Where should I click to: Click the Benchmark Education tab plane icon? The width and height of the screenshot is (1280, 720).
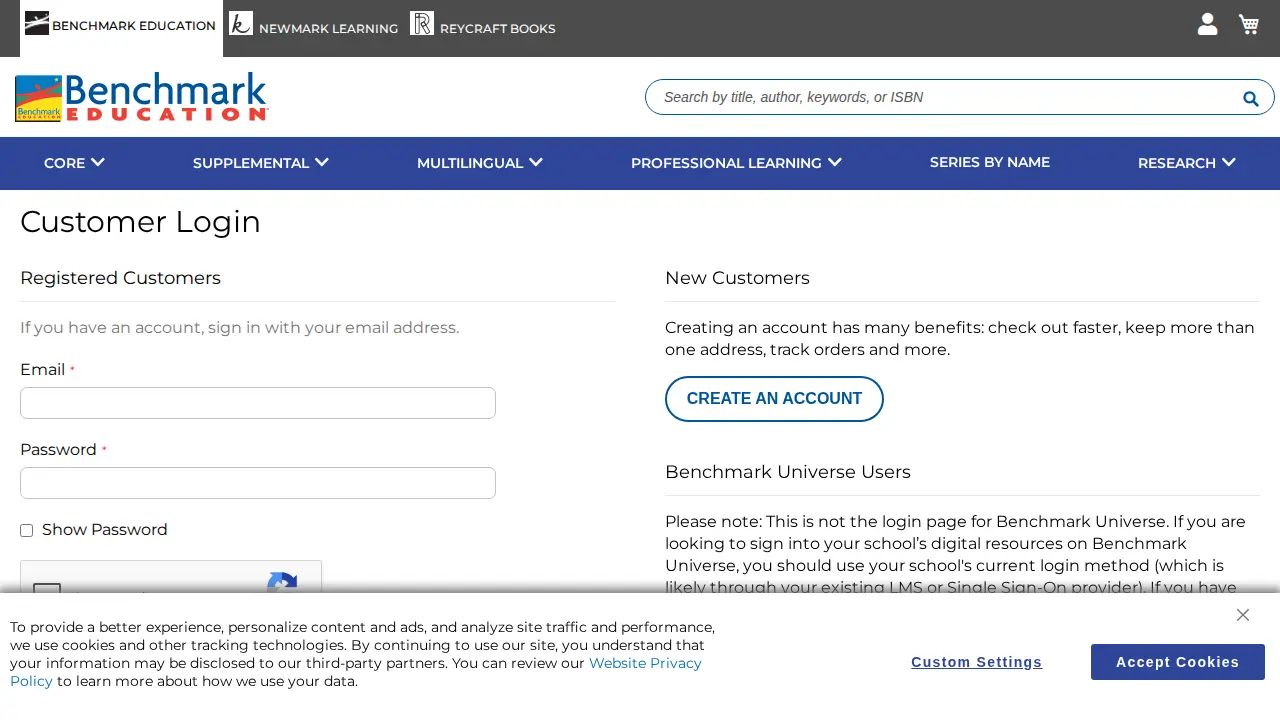coord(37,23)
